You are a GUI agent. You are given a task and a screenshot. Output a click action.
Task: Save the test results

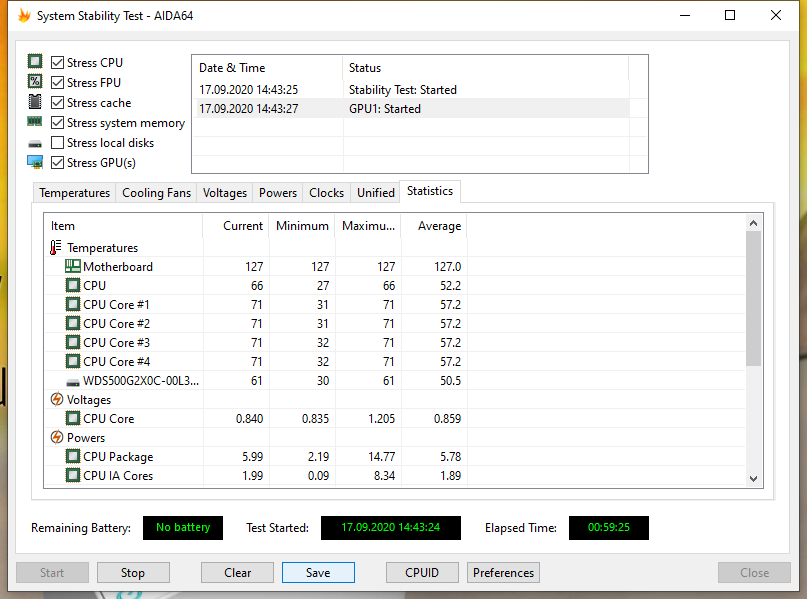(318, 573)
